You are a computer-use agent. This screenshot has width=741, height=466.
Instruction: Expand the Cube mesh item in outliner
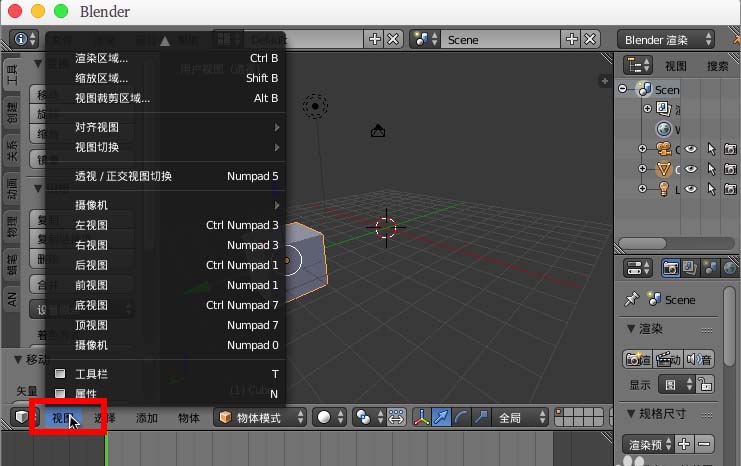pyautogui.click(x=642, y=169)
